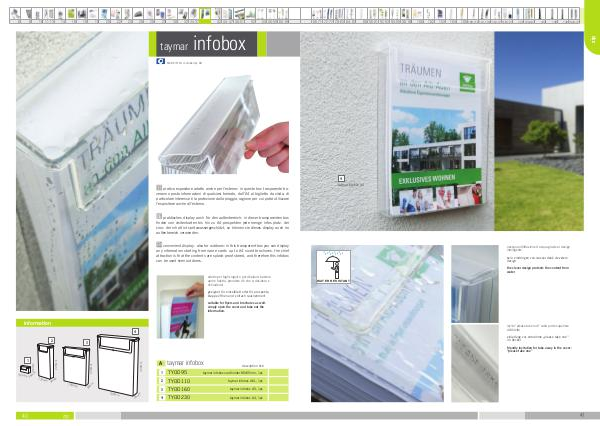The image size is (600, 426).
Task: Click the umbrella rain-protection icon
Action: (334, 267)
